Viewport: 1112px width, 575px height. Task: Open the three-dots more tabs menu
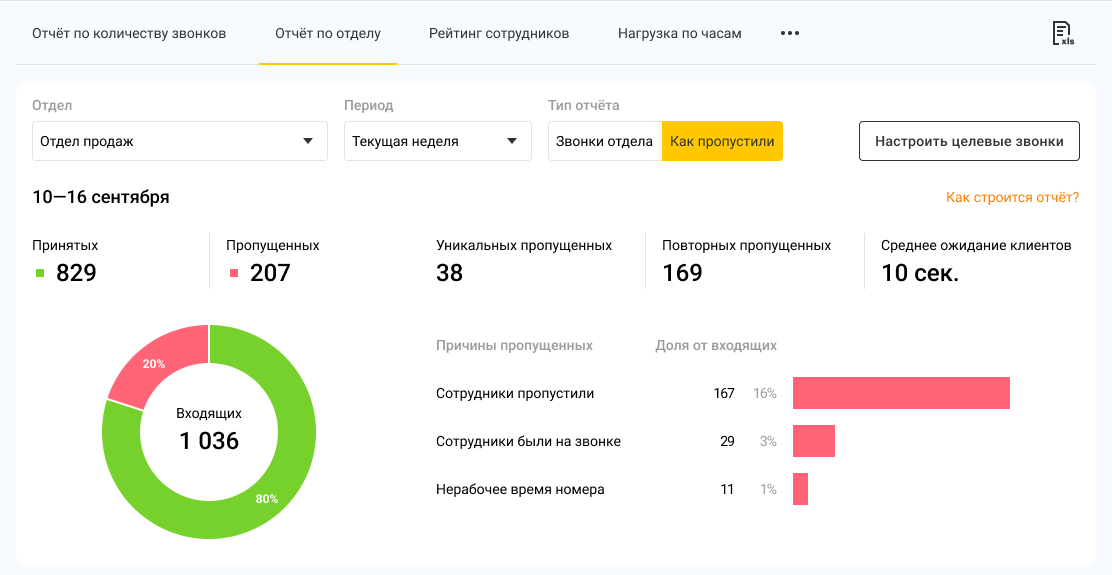point(790,33)
